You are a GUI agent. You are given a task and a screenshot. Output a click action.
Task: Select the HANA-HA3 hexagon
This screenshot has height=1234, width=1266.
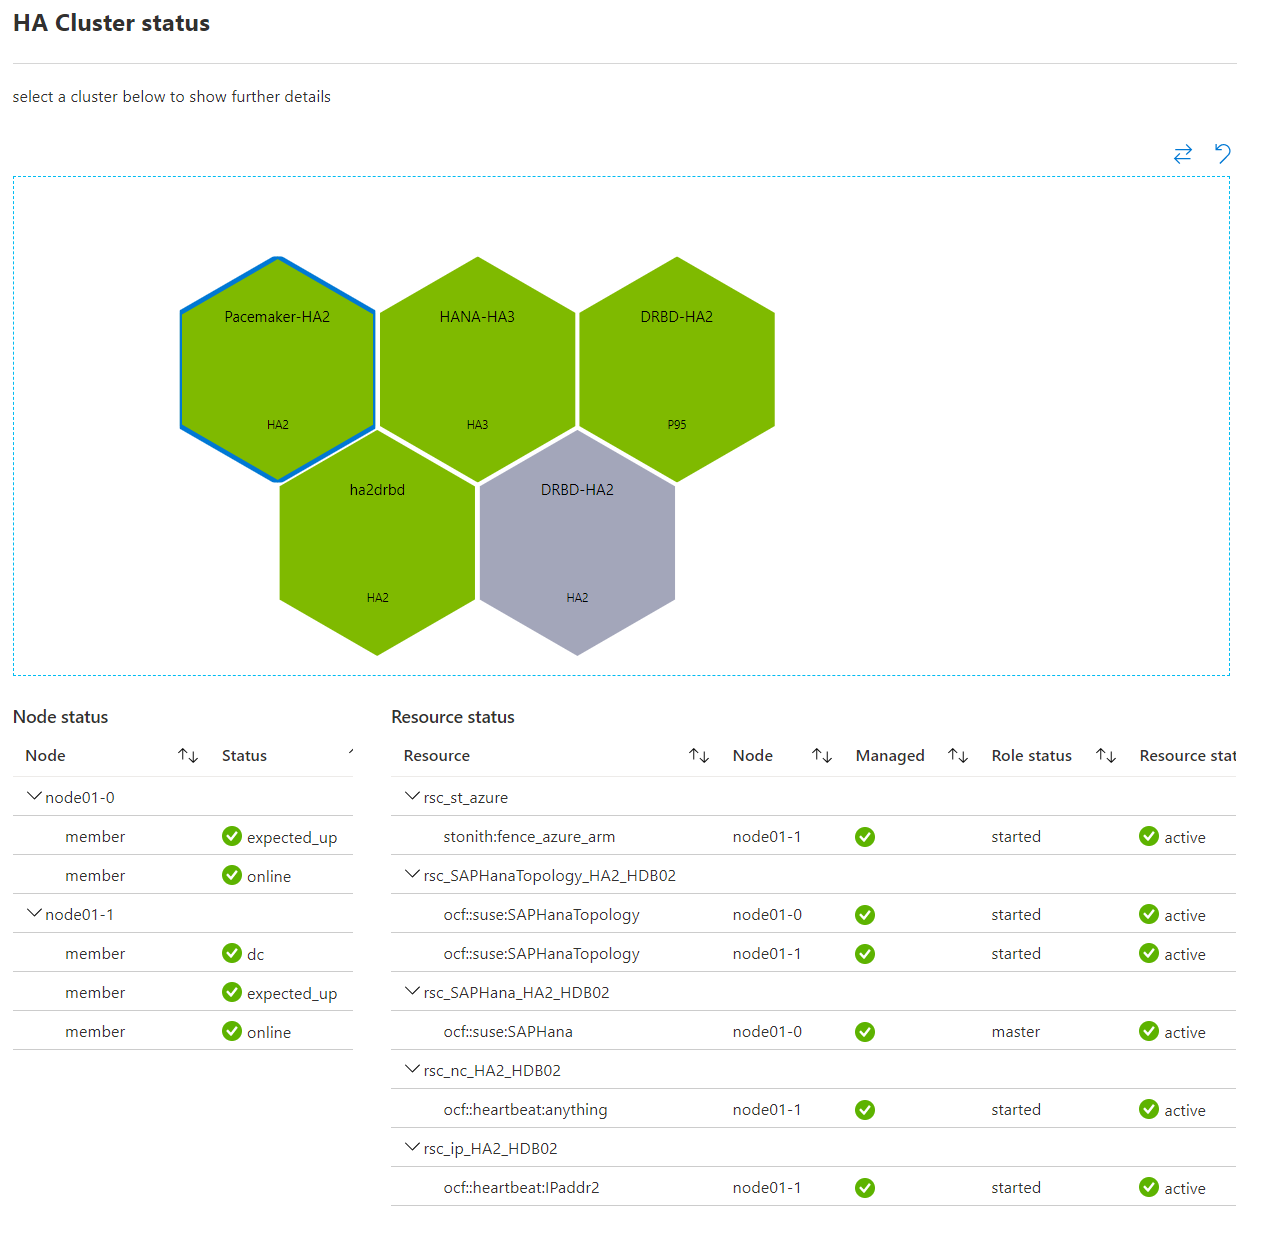click(x=478, y=369)
